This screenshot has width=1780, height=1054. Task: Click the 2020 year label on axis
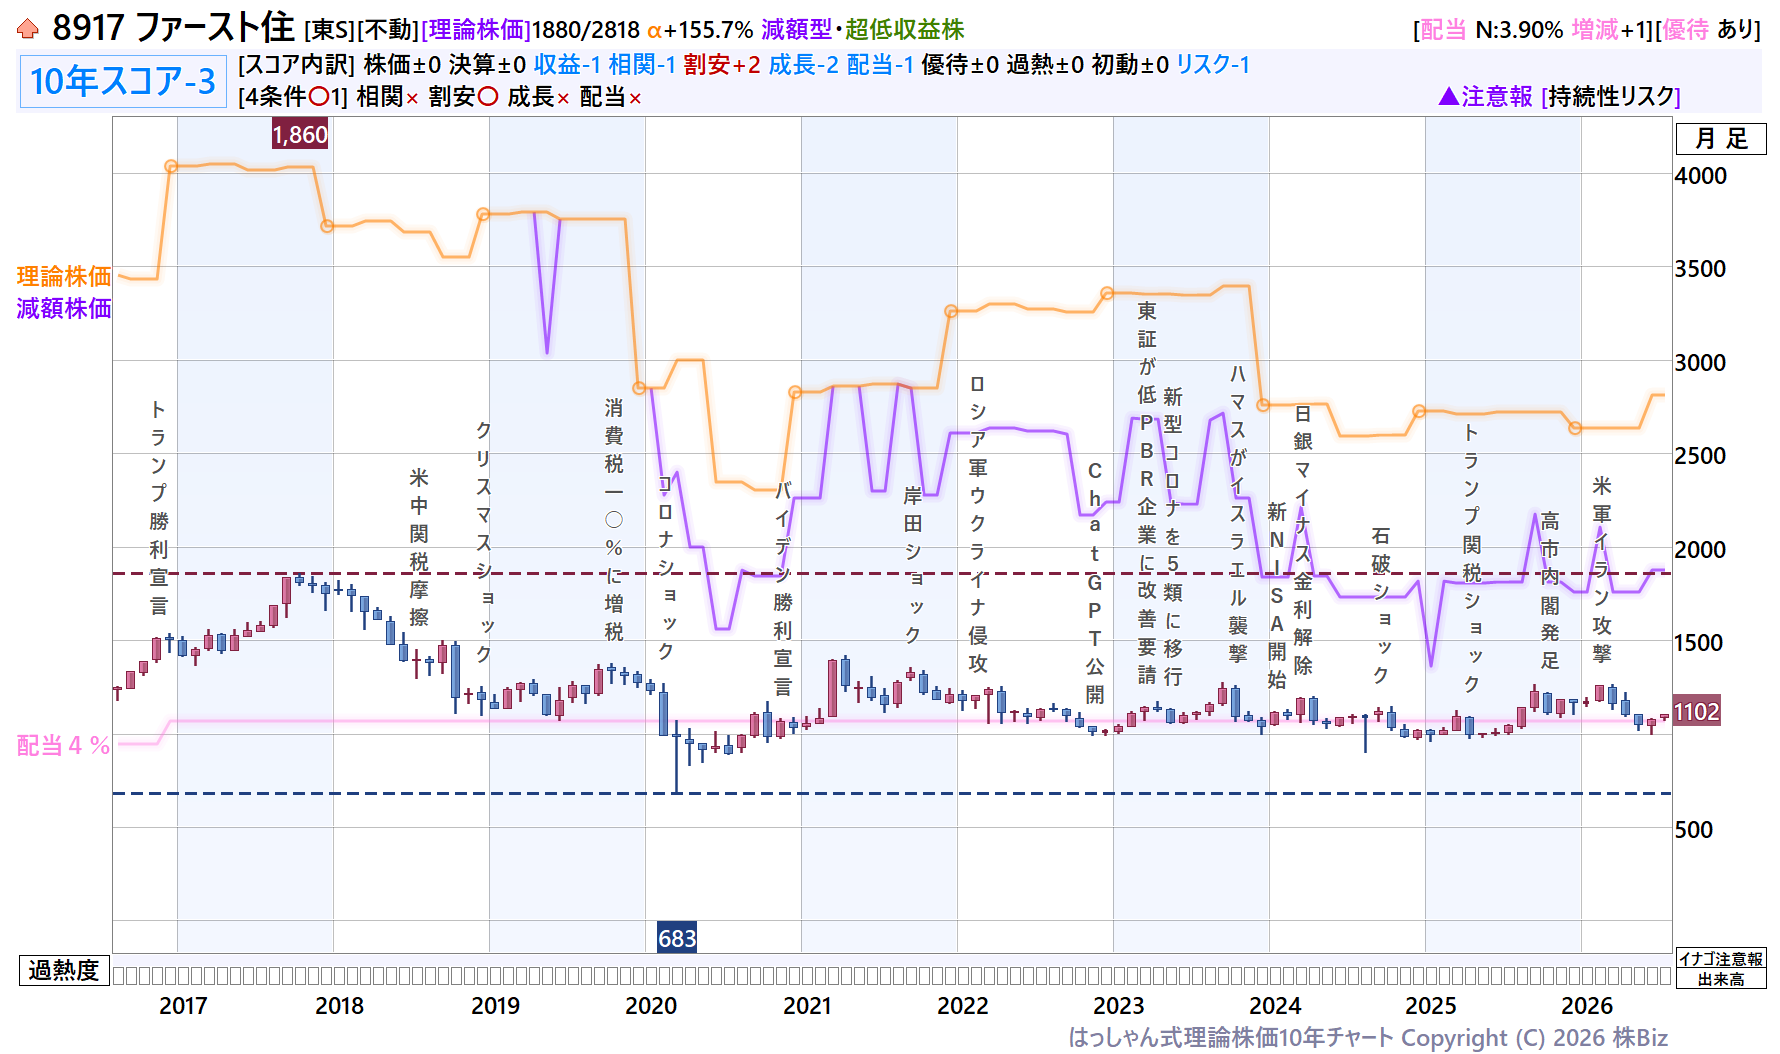pos(651,1006)
